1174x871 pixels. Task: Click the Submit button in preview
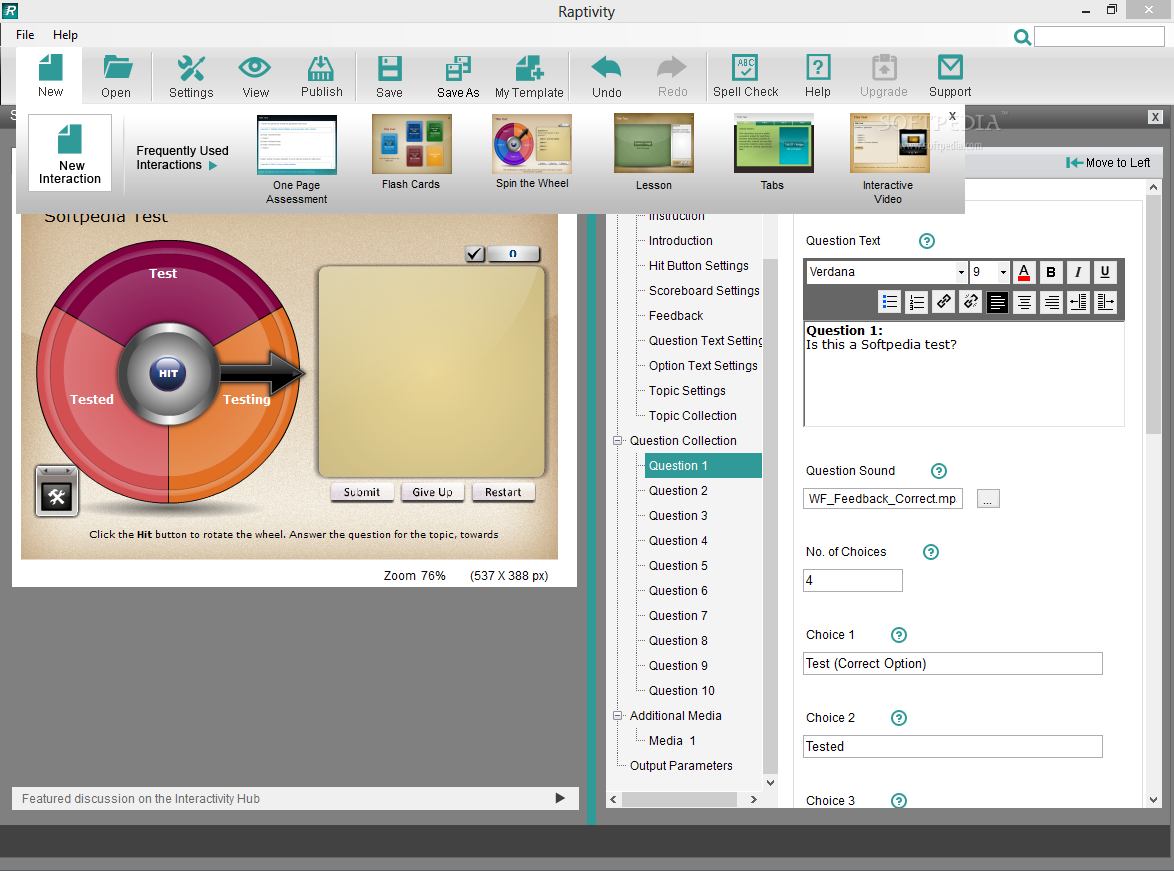point(362,492)
